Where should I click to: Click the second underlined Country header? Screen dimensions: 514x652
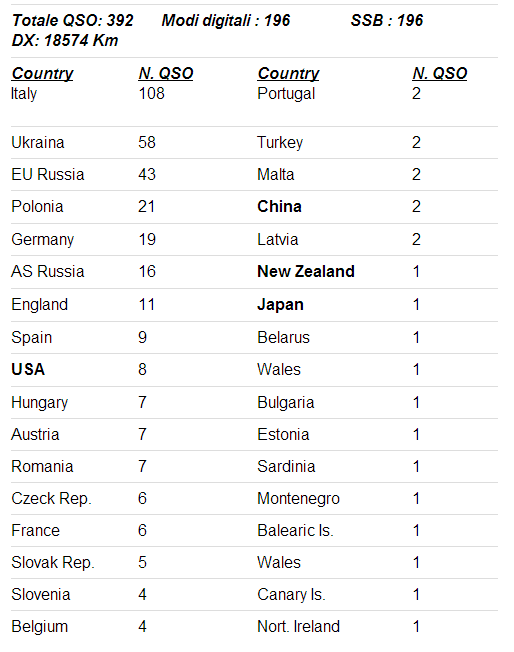coord(288,74)
